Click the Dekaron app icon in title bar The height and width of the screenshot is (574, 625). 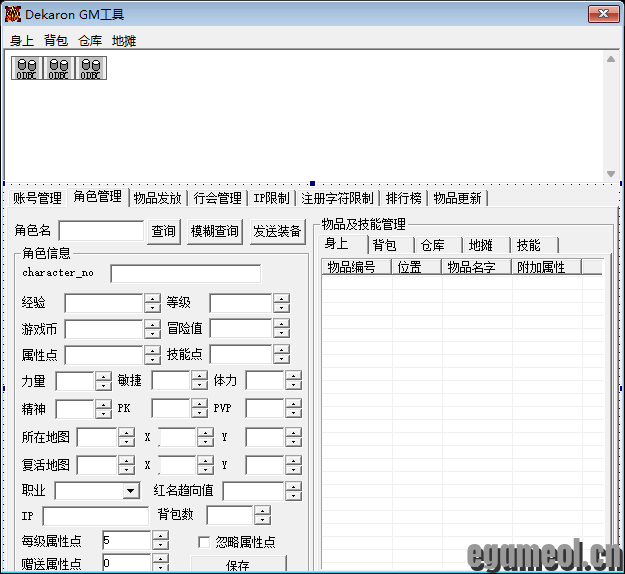13,14
